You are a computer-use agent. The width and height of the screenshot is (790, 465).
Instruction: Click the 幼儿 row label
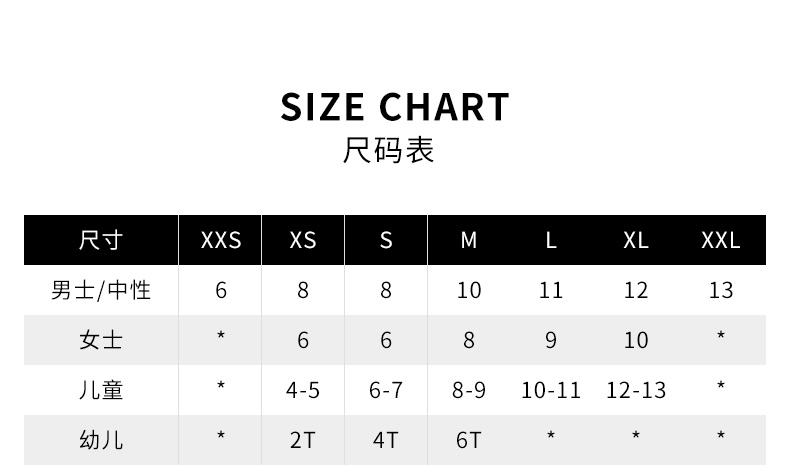101,439
